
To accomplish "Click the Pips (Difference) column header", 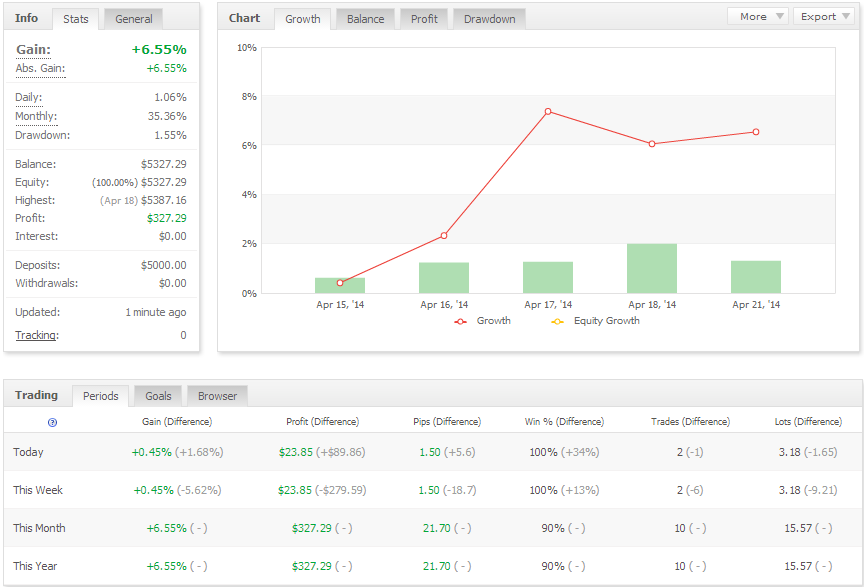I will [x=447, y=422].
